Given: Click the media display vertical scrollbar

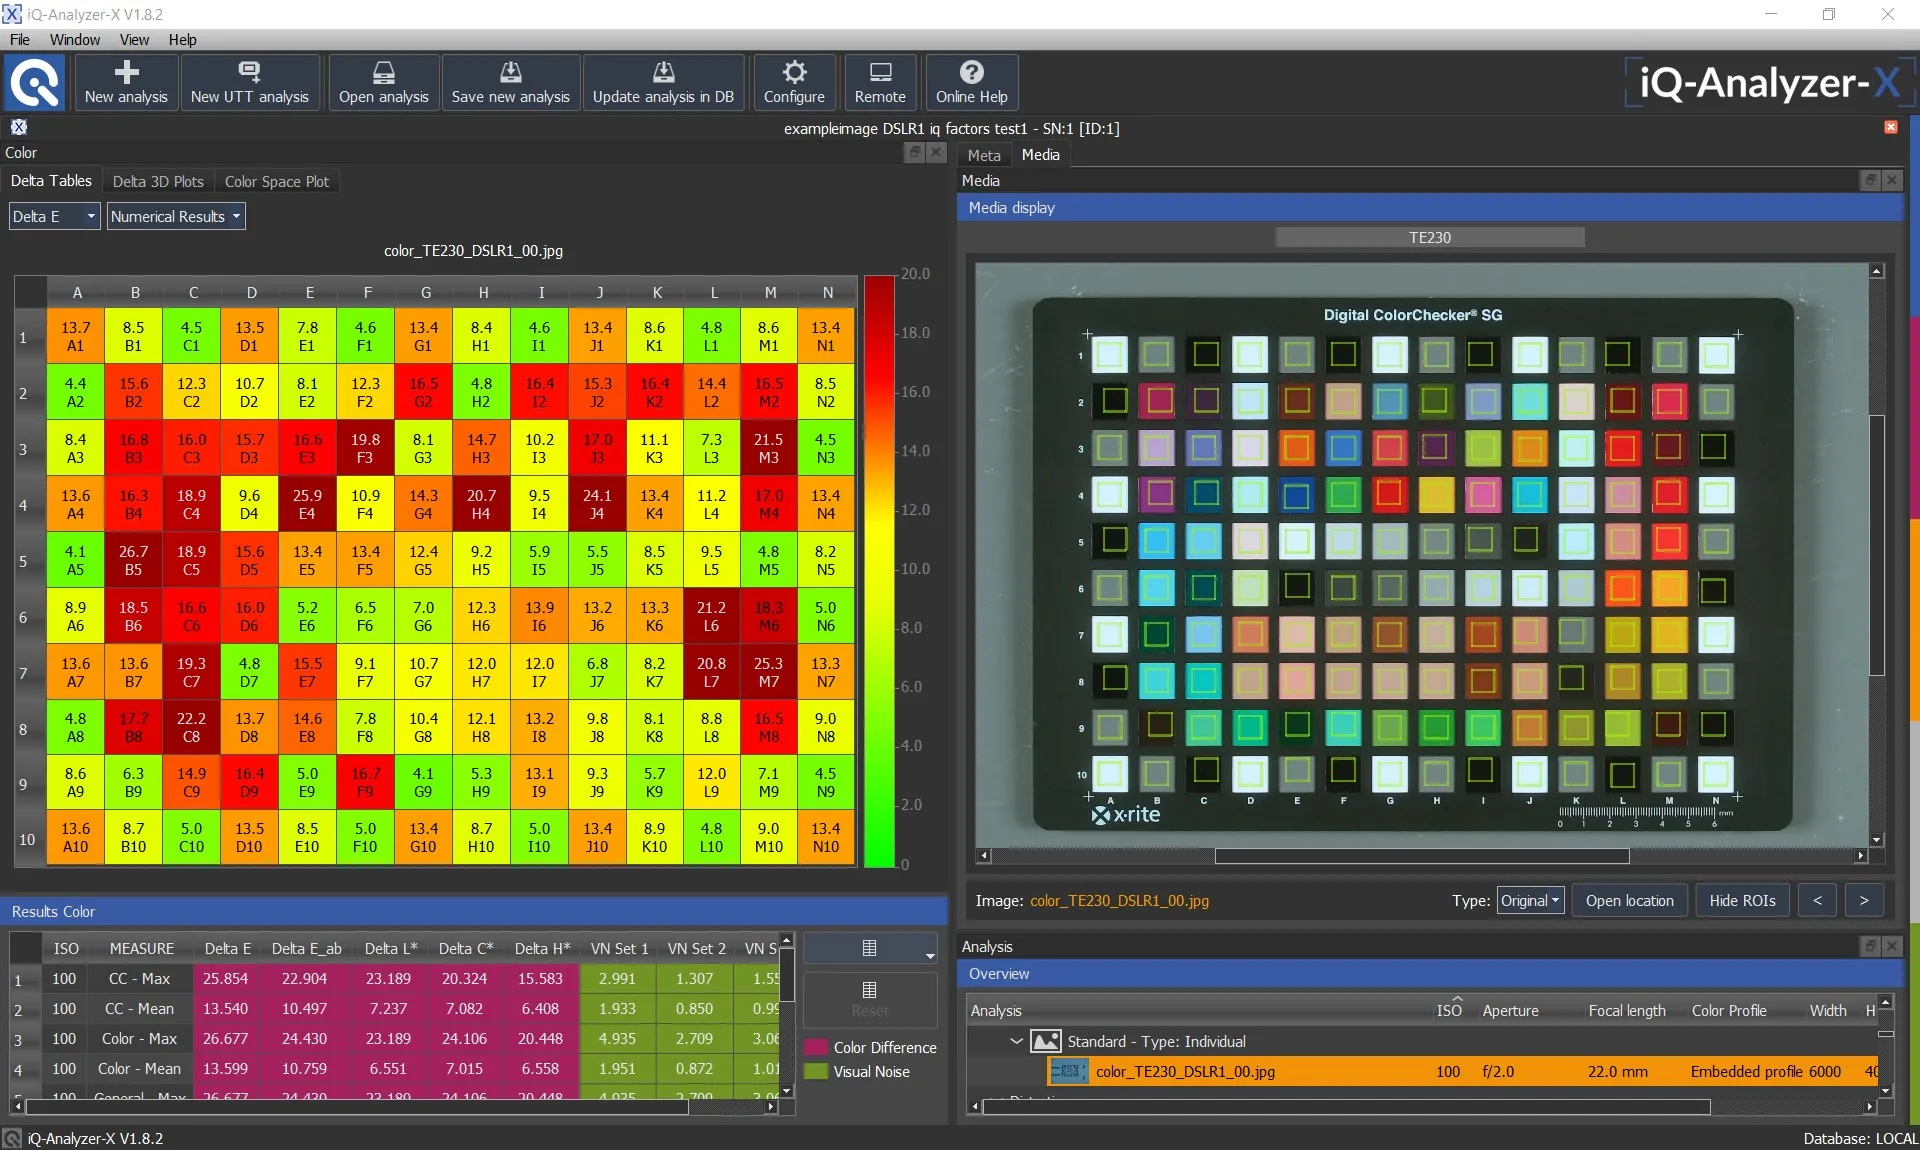Looking at the screenshot, I should coord(1877,555).
